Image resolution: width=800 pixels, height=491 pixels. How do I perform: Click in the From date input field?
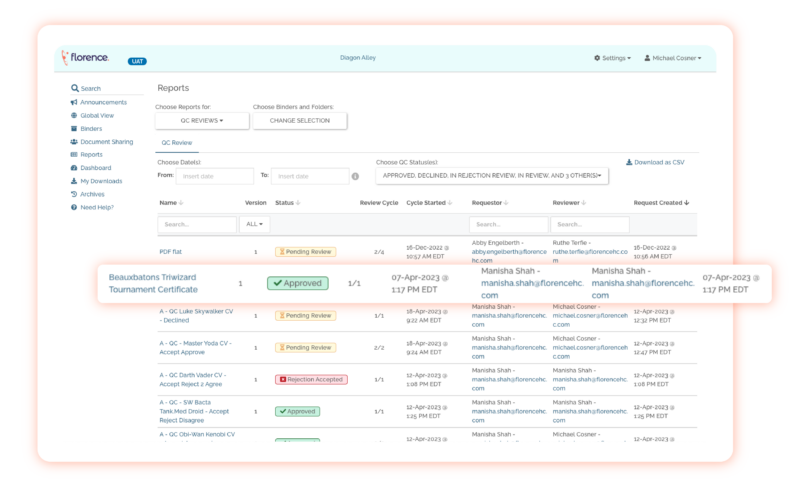214,176
